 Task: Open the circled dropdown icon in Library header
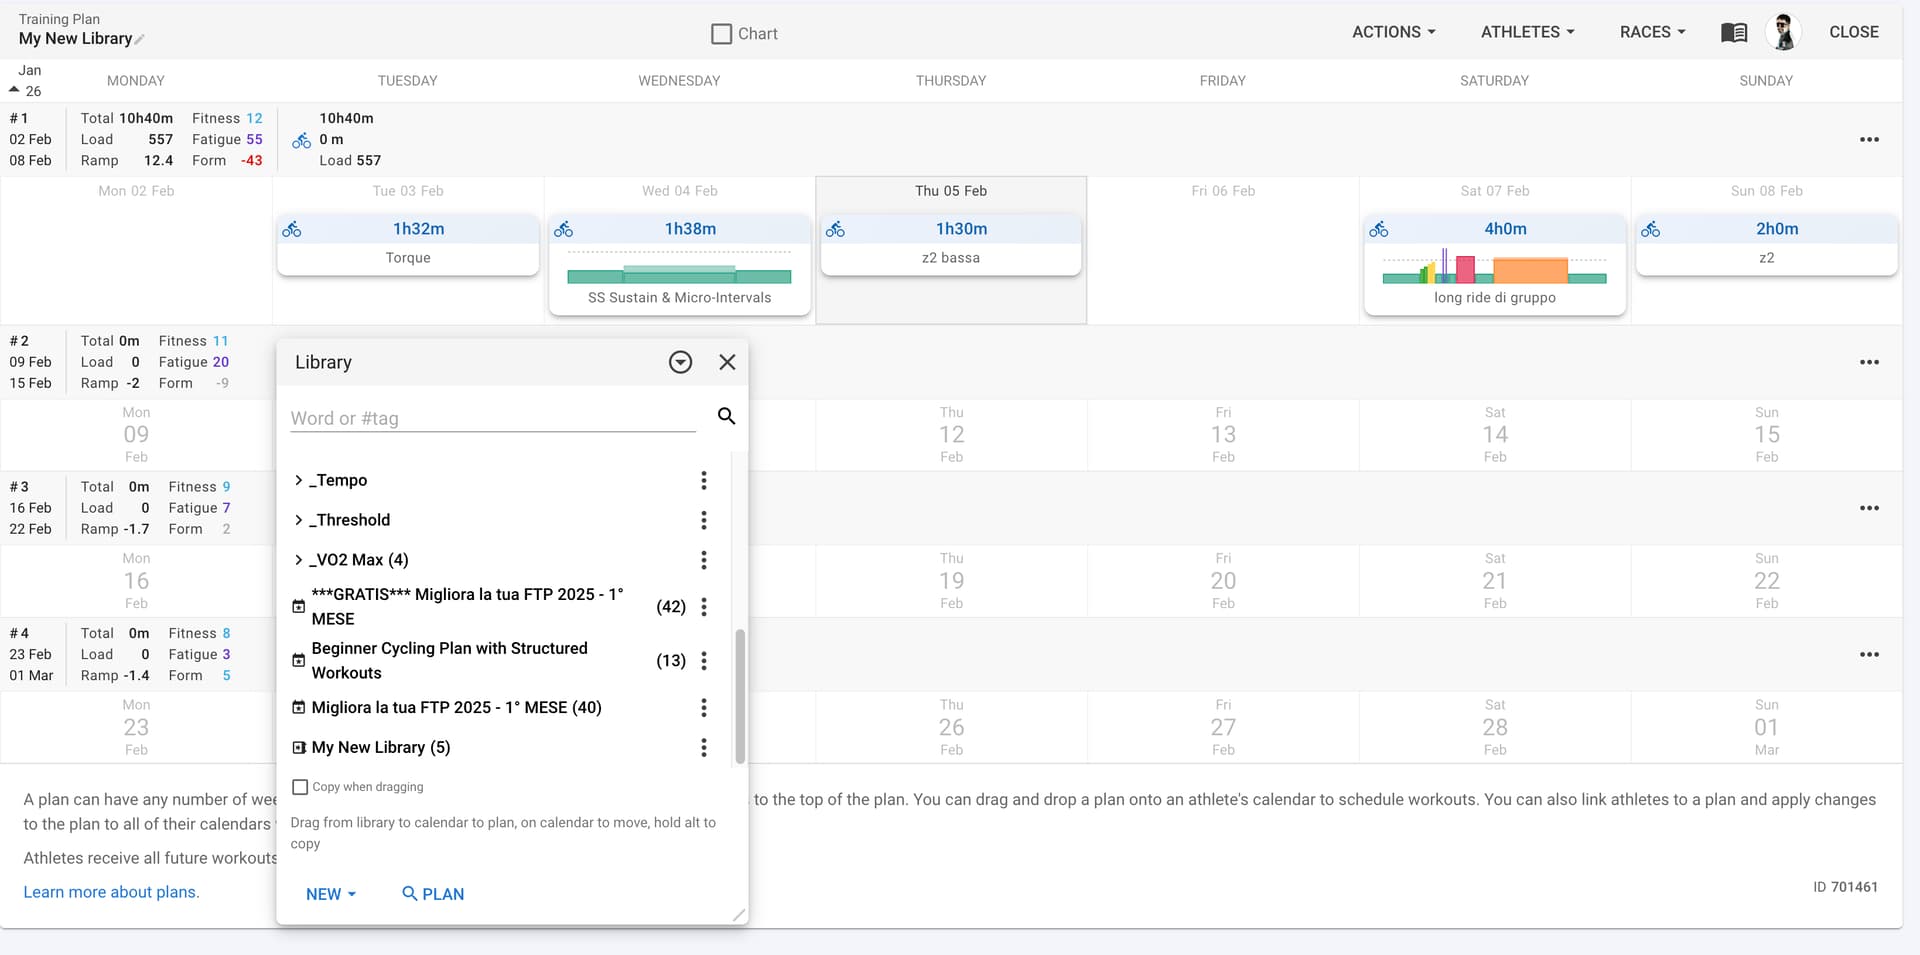(x=680, y=362)
